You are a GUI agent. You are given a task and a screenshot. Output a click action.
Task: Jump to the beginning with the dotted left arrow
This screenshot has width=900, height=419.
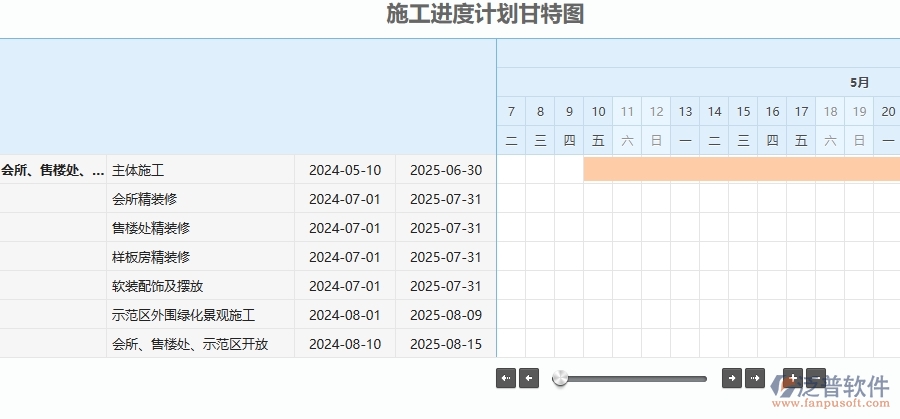click(x=506, y=378)
